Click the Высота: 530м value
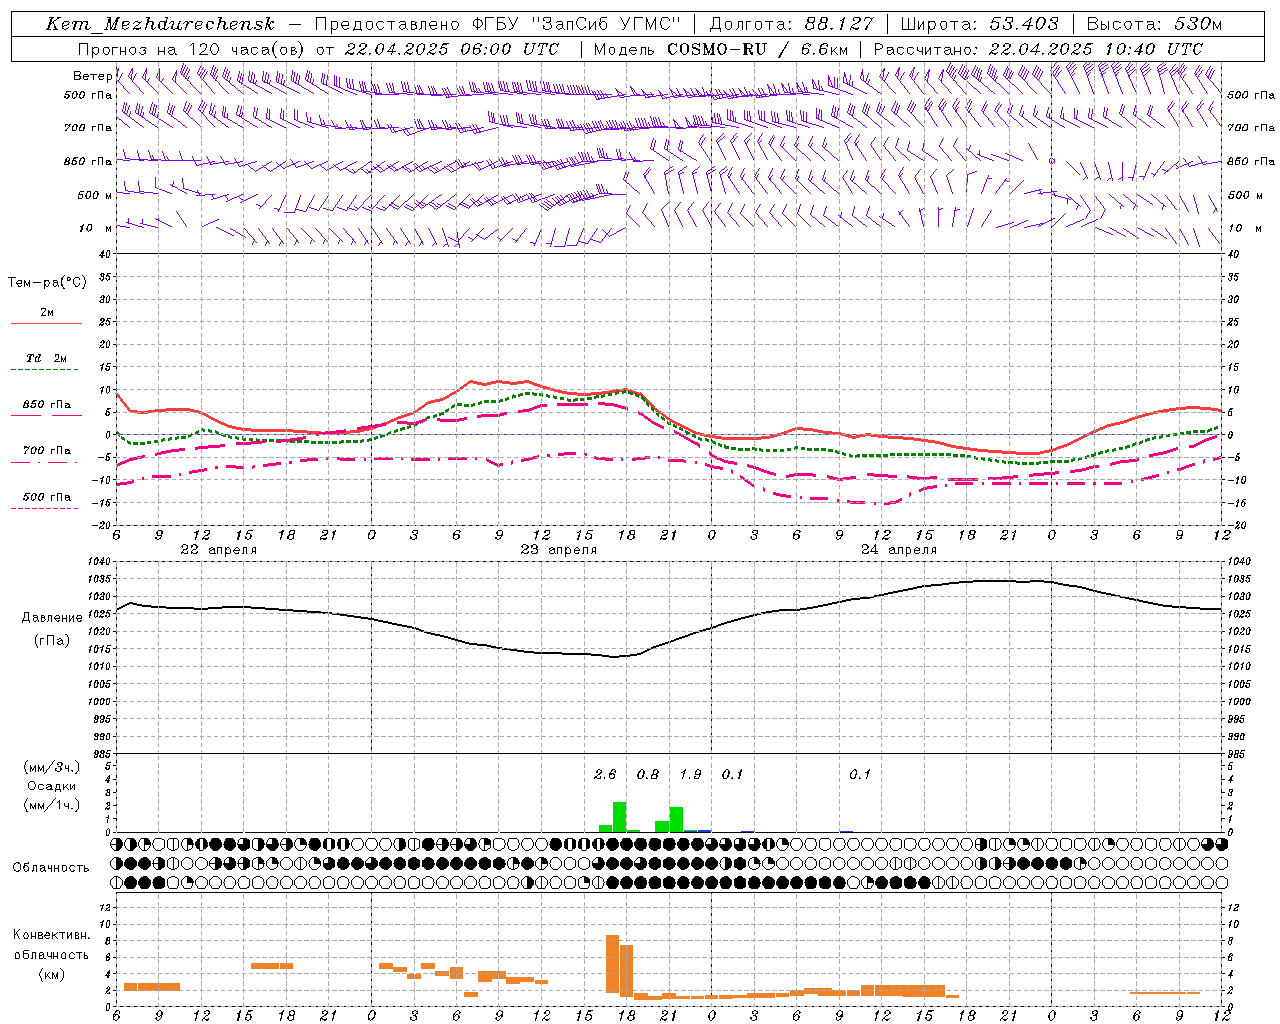The width and height of the screenshot is (1280, 1024). click(1154, 24)
